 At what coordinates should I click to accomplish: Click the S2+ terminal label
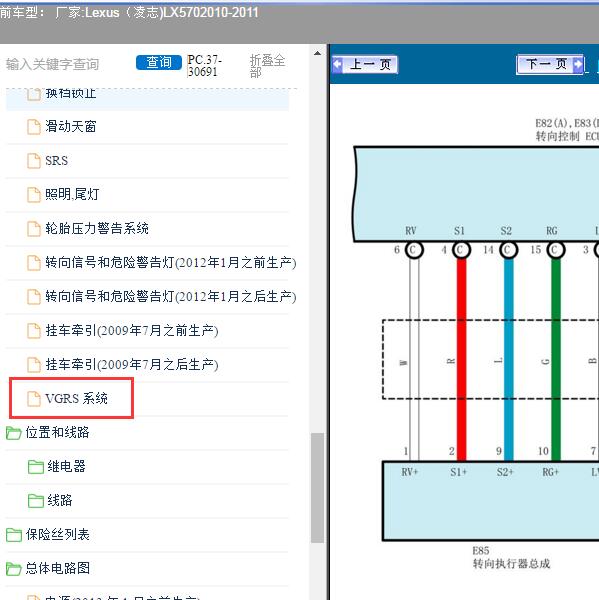[505, 472]
